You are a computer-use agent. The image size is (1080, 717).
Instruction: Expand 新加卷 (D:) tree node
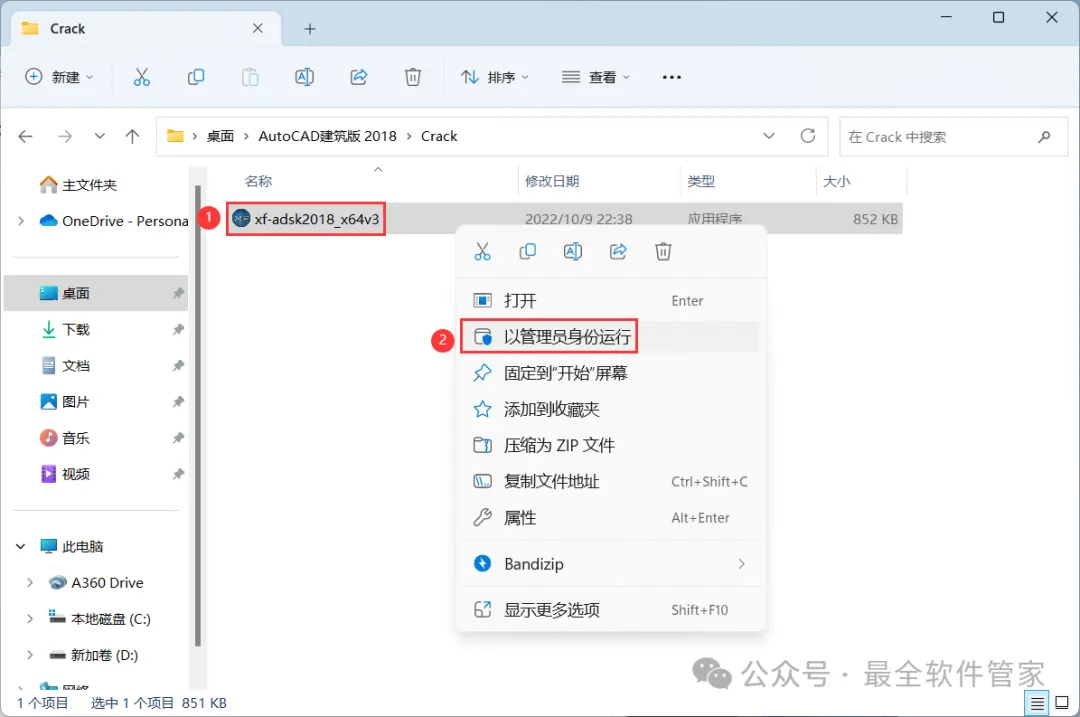30,655
